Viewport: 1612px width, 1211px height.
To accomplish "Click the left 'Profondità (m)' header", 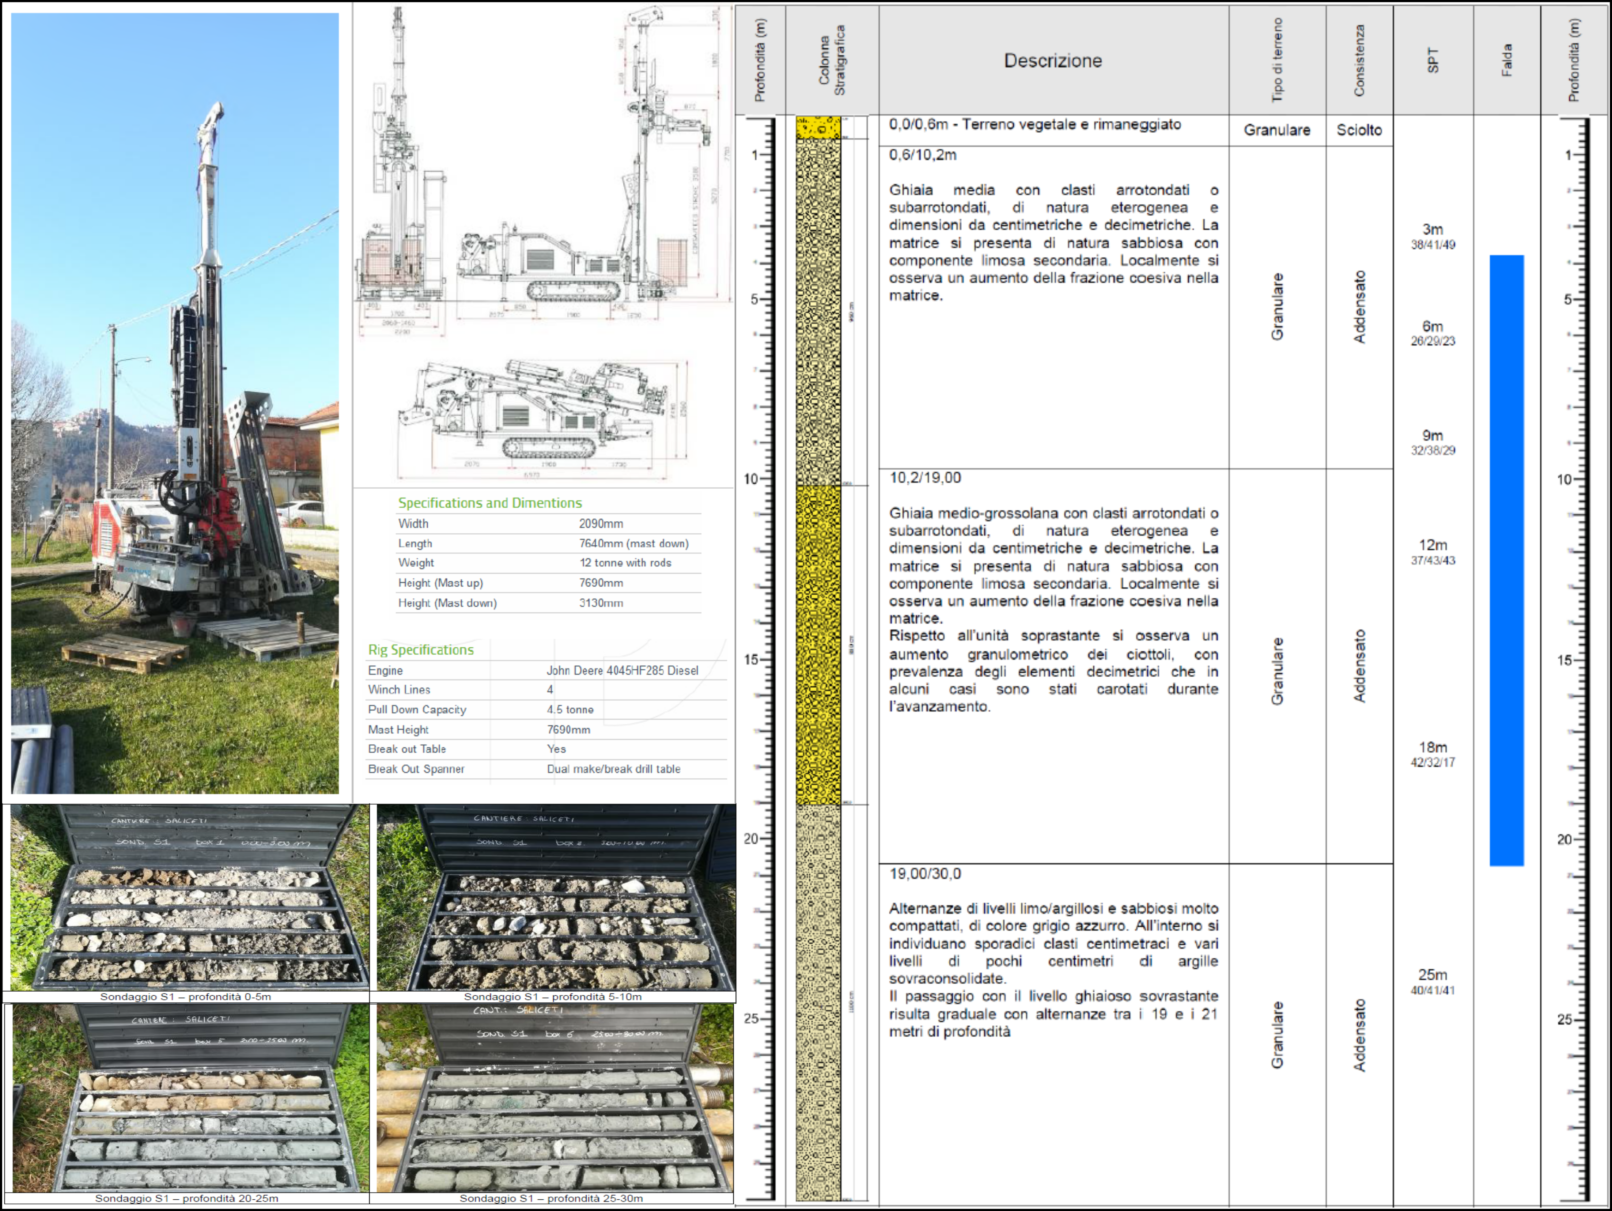I will 760,61.
